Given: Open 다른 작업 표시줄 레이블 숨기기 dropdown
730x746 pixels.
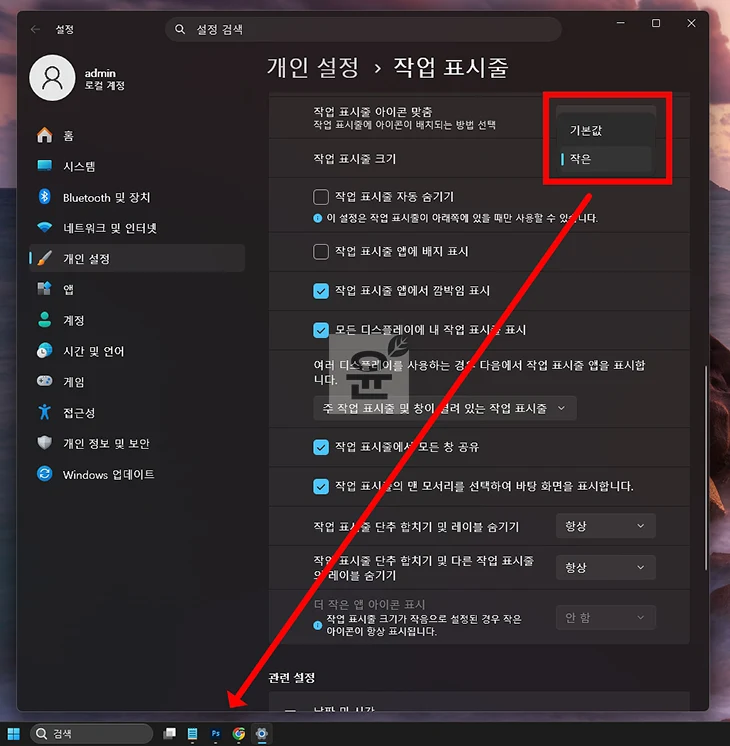Looking at the screenshot, I should [x=606, y=568].
